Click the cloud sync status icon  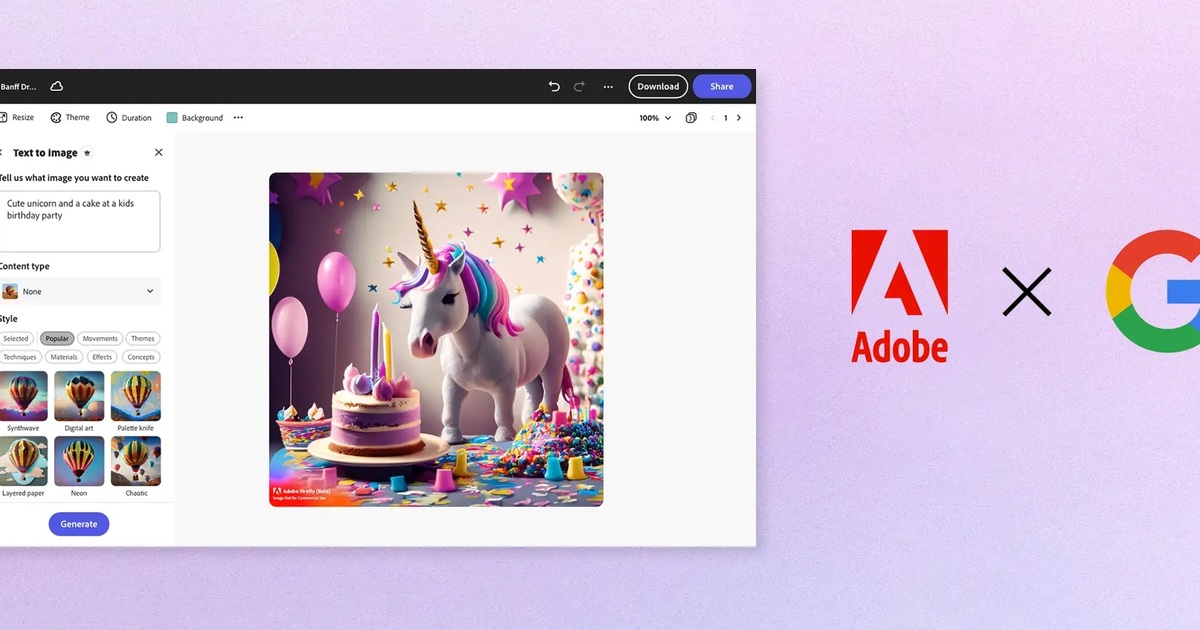(x=56, y=86)
